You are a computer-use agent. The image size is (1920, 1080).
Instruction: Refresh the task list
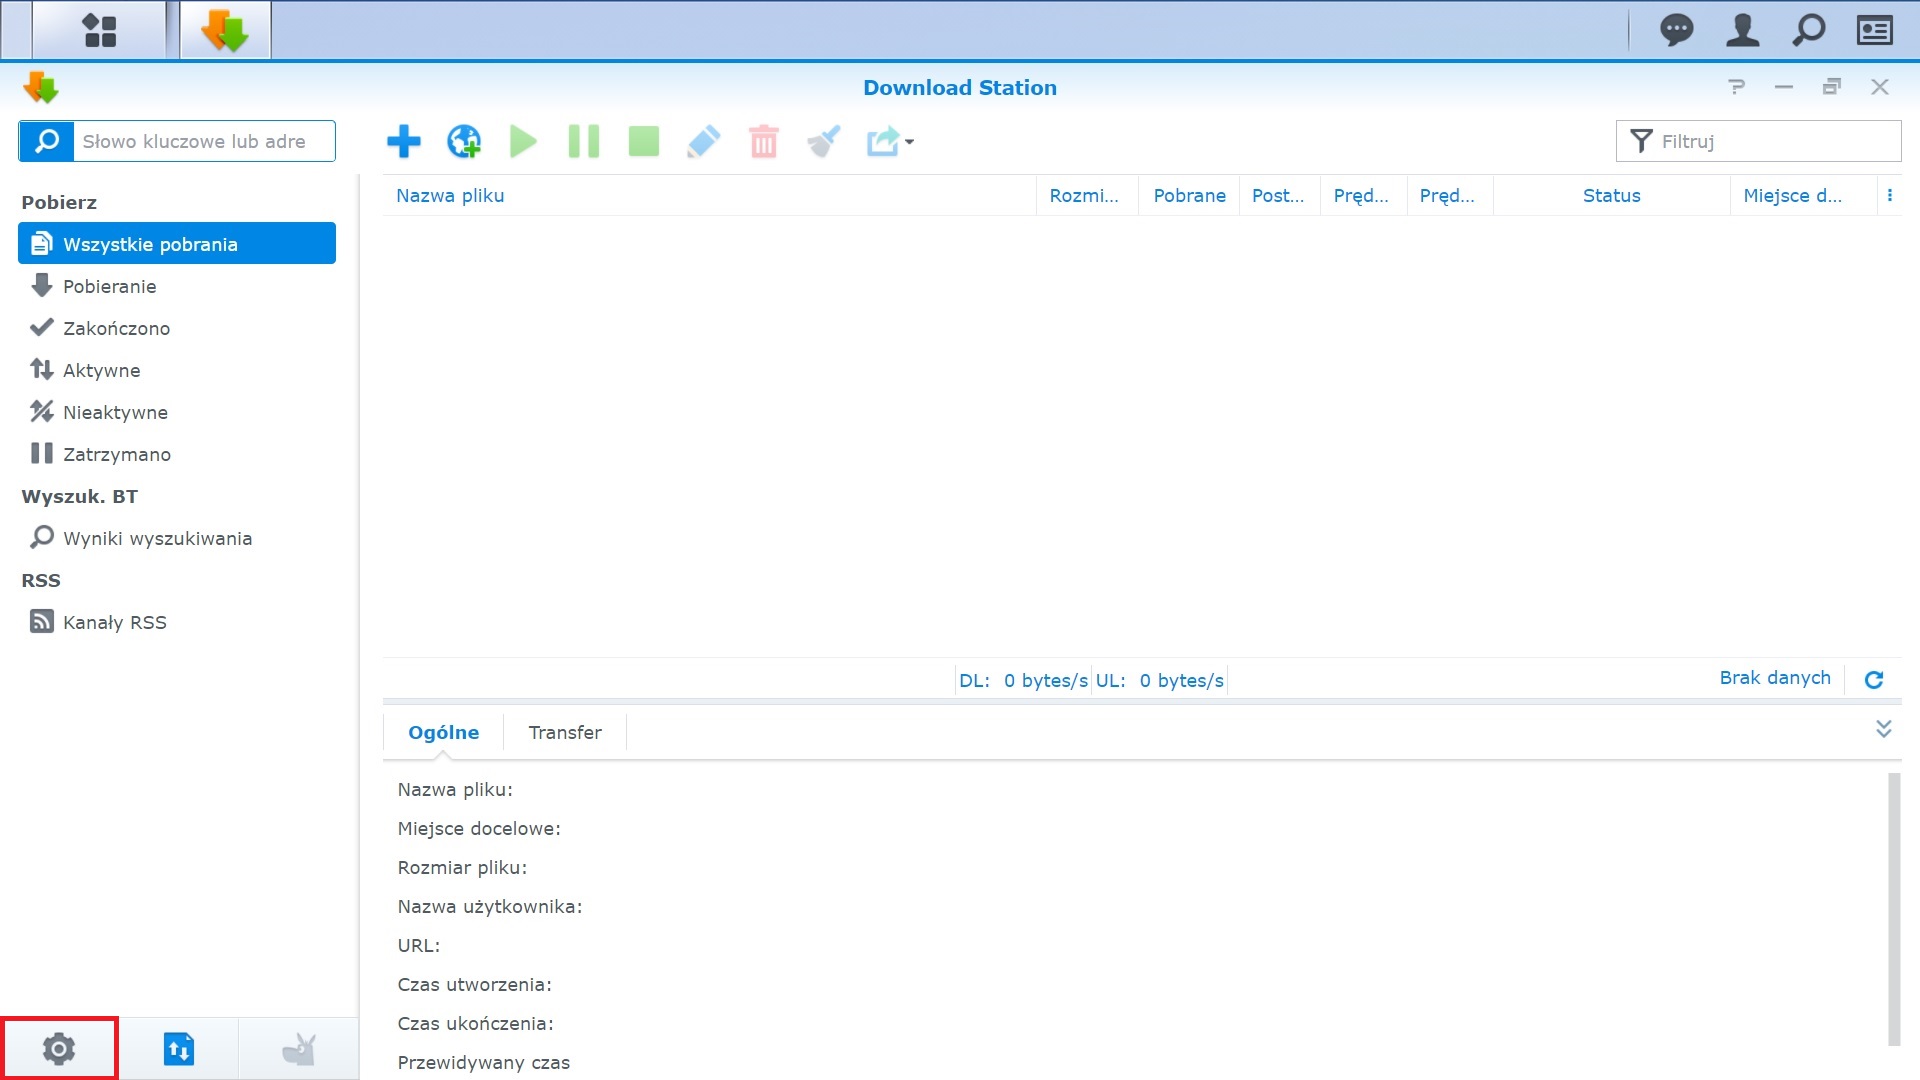1874,680
